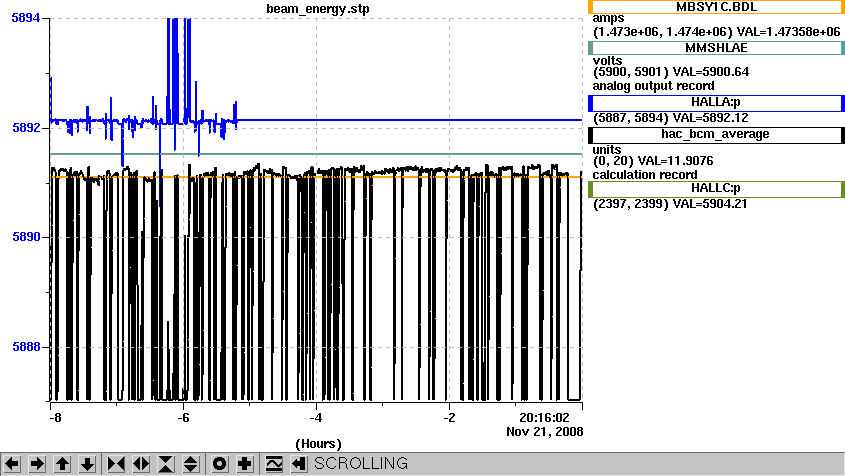
Task: Shift the graph down with the down arrow
Action: tap(87, 464)
